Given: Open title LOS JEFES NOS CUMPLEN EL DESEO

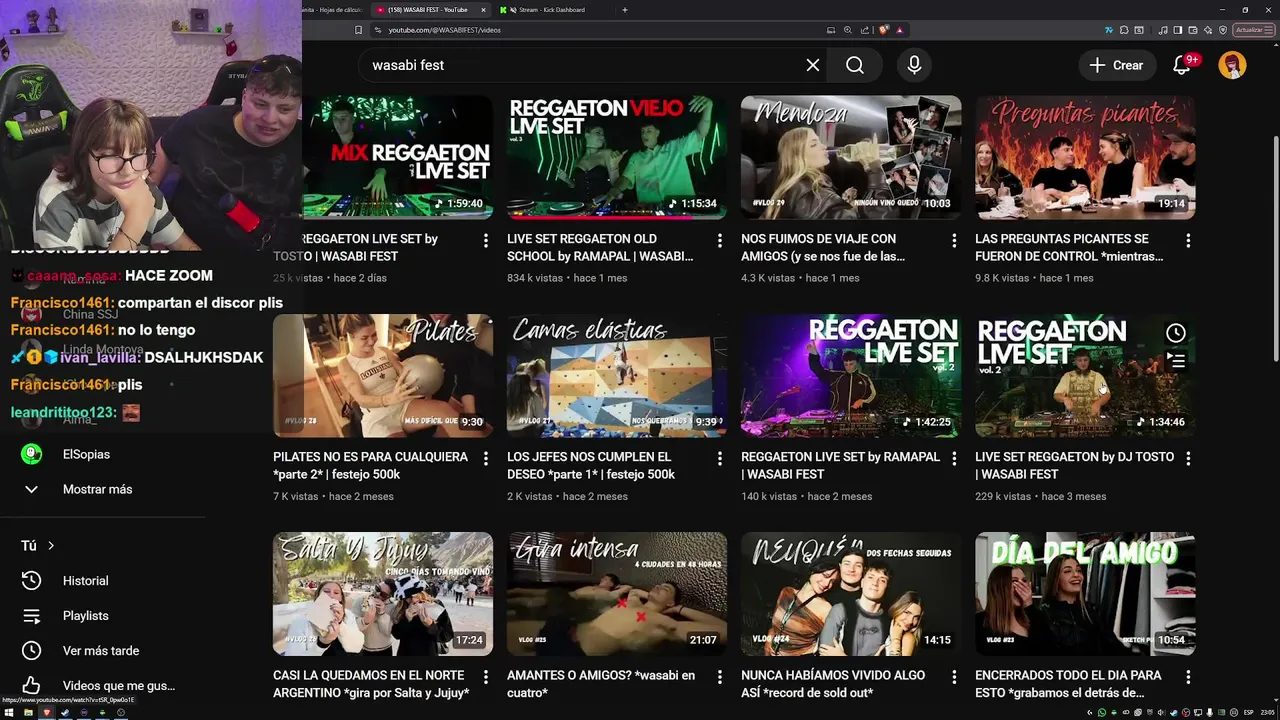Looking at the screenshot, I should [x=591, y=465].
